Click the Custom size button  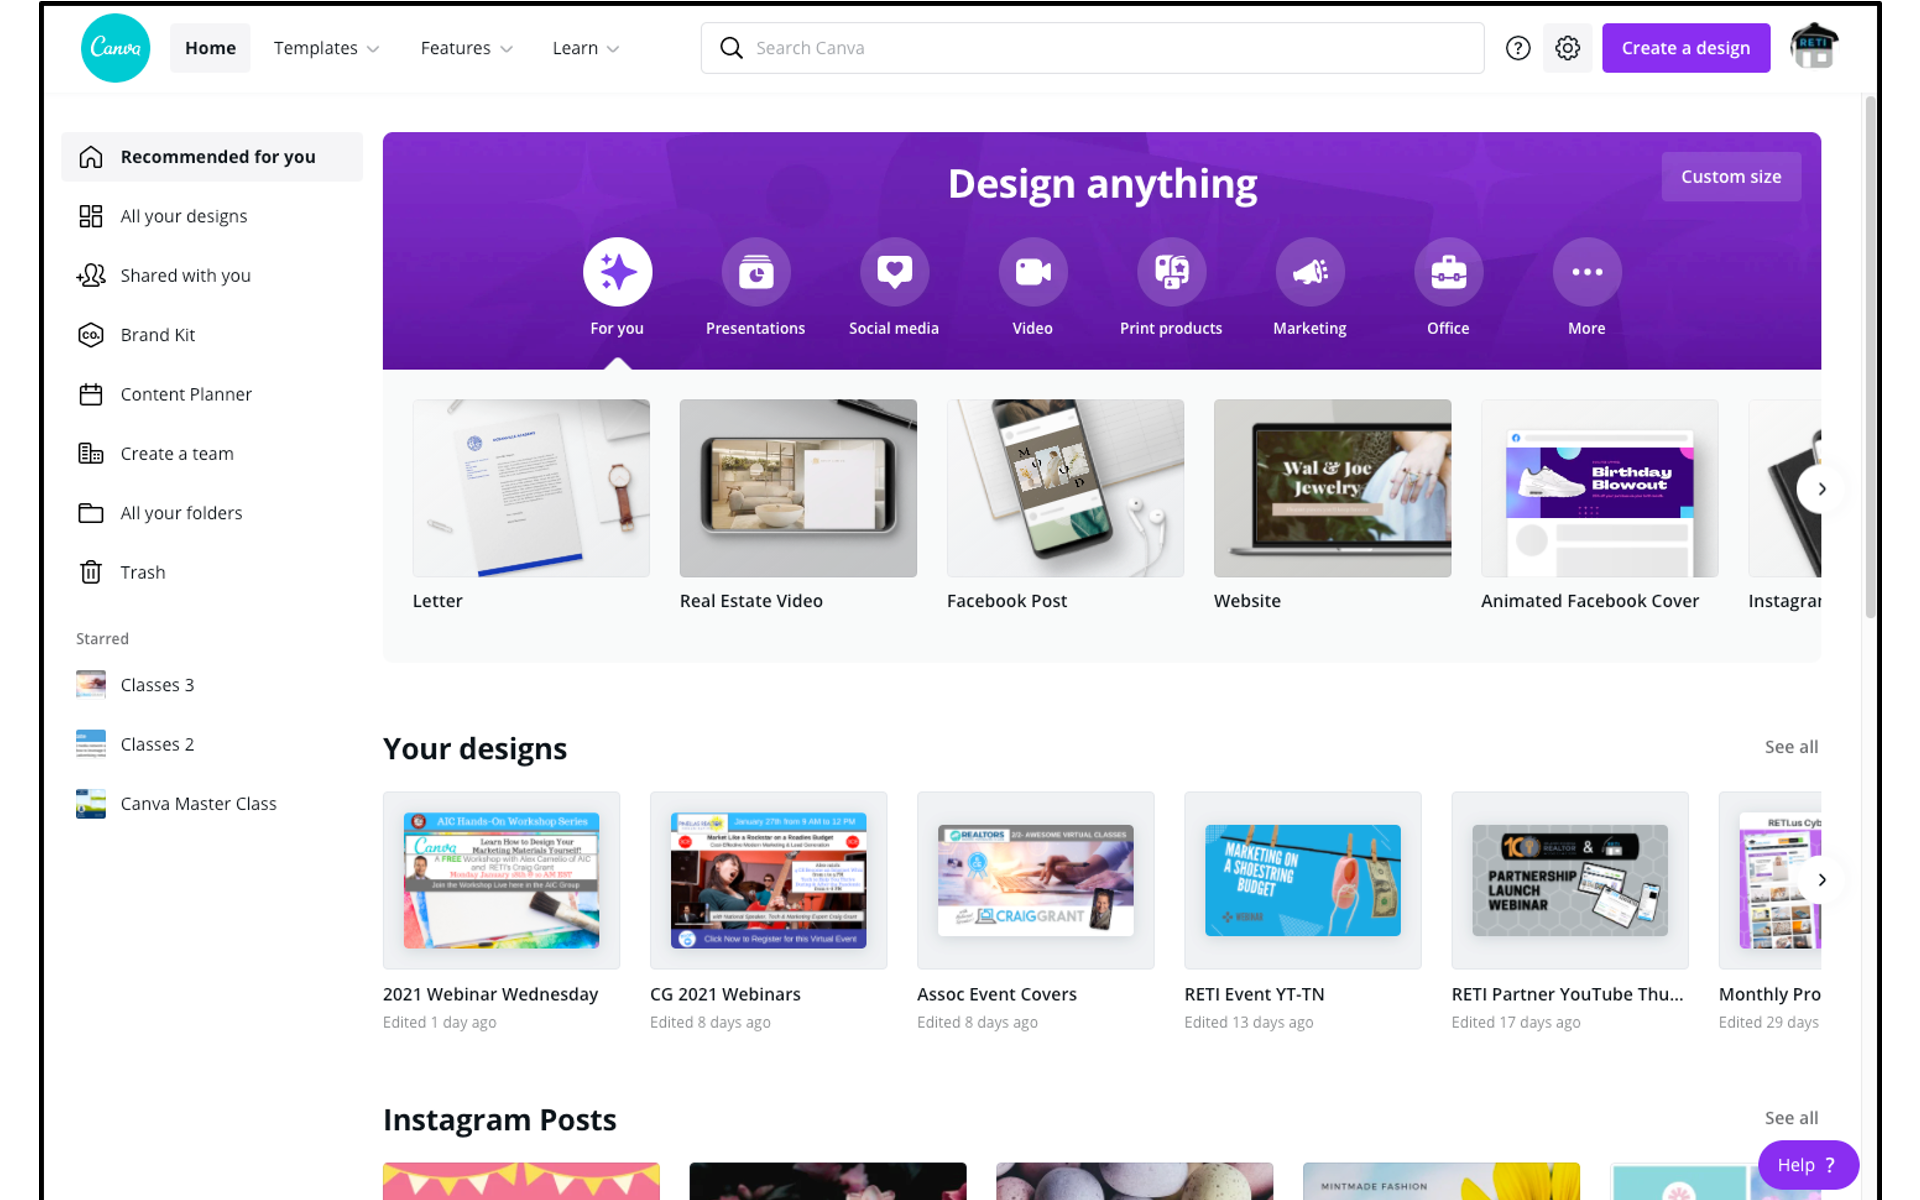click(1730, 176)
